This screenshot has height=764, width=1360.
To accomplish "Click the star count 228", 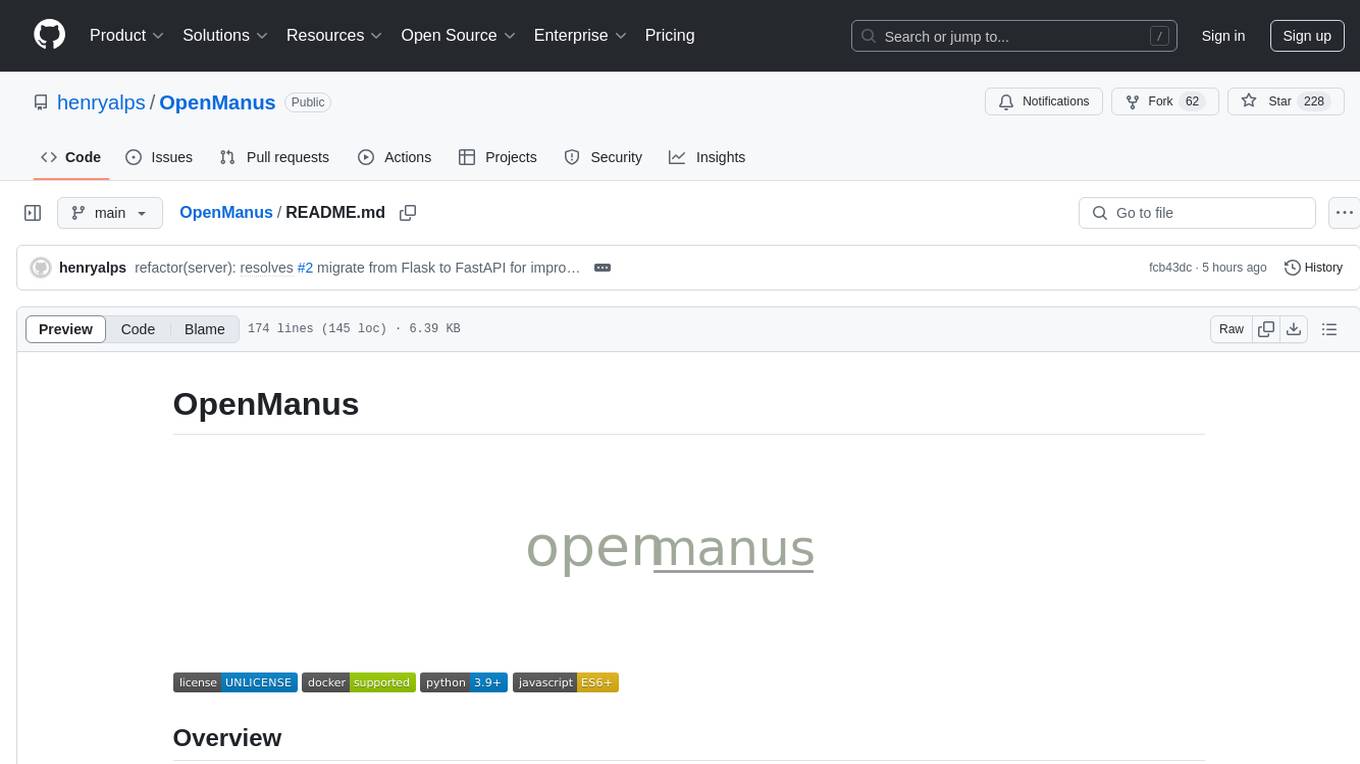I will point(1314,102).
